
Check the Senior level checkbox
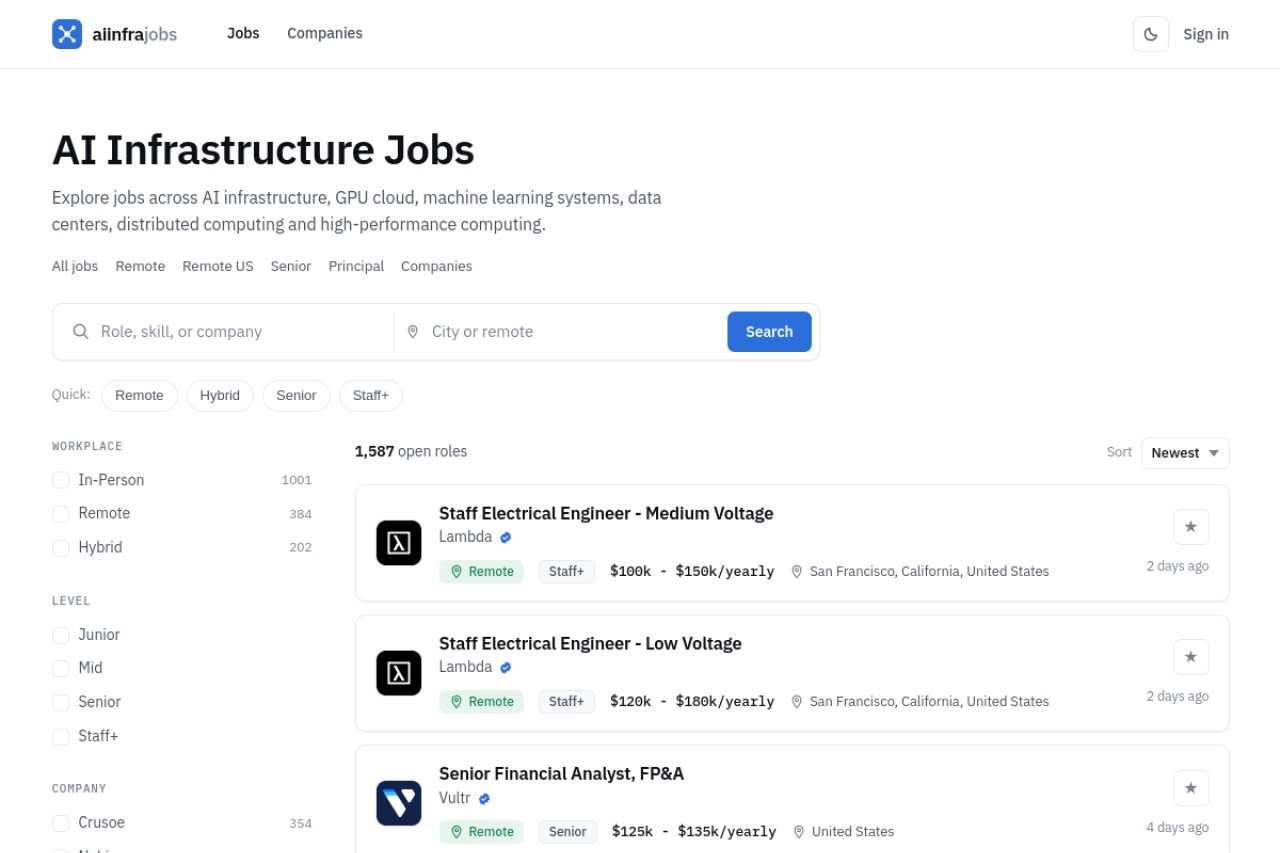click(x=61, y=702)
